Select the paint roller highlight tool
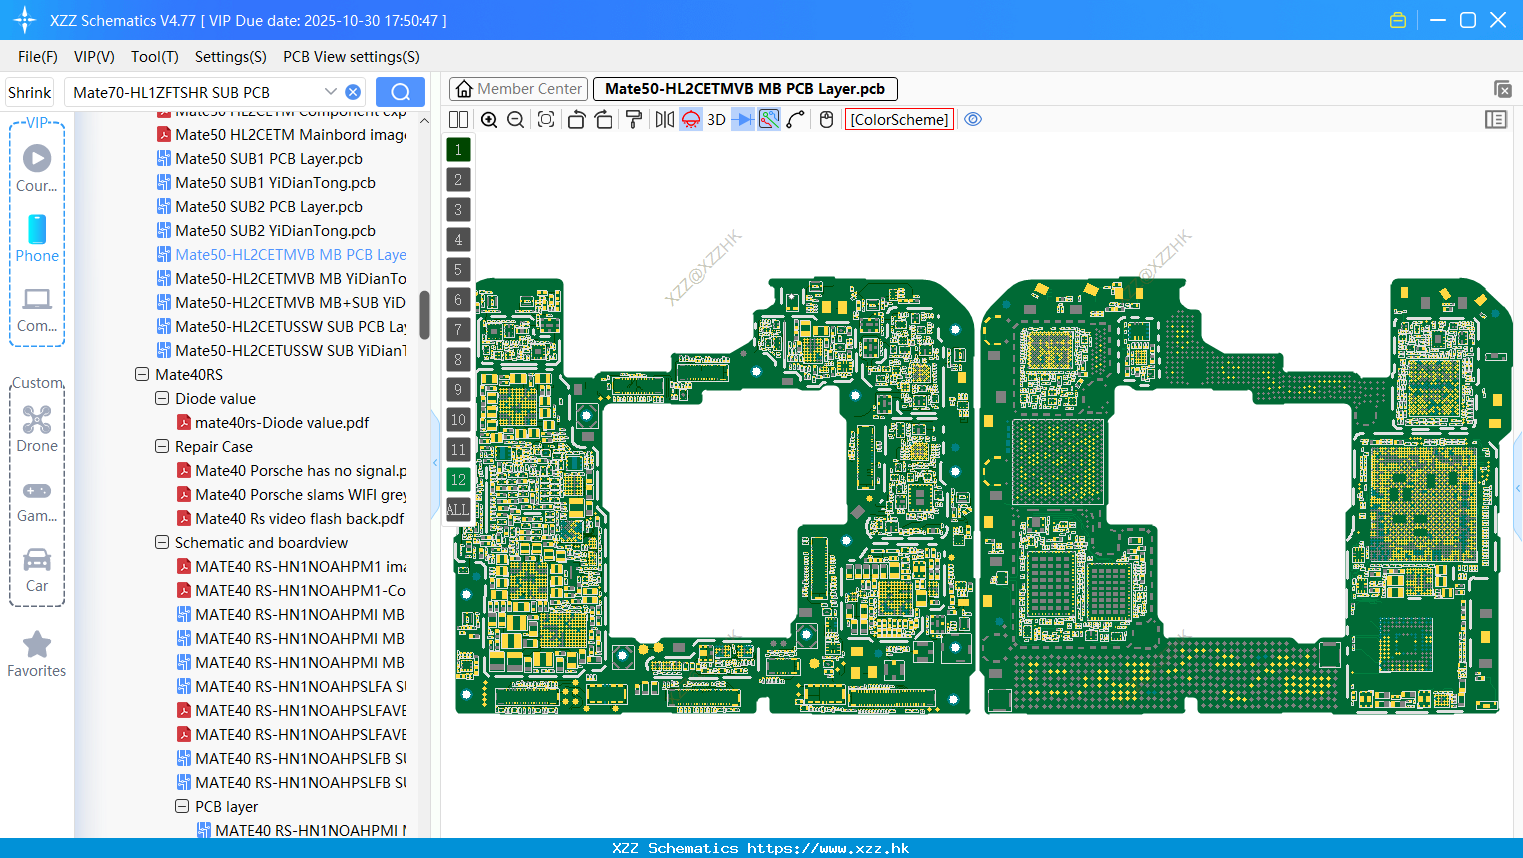Viewport: 1523px width, 858px height. 634,120
